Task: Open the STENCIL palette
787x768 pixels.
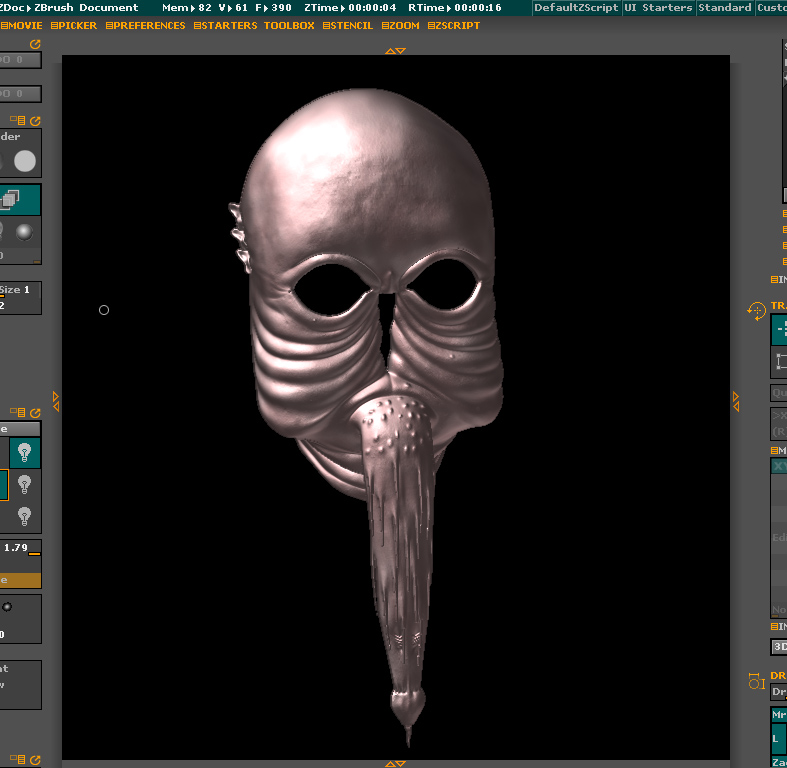Action: pyautogui.click(x=348, y=26)
